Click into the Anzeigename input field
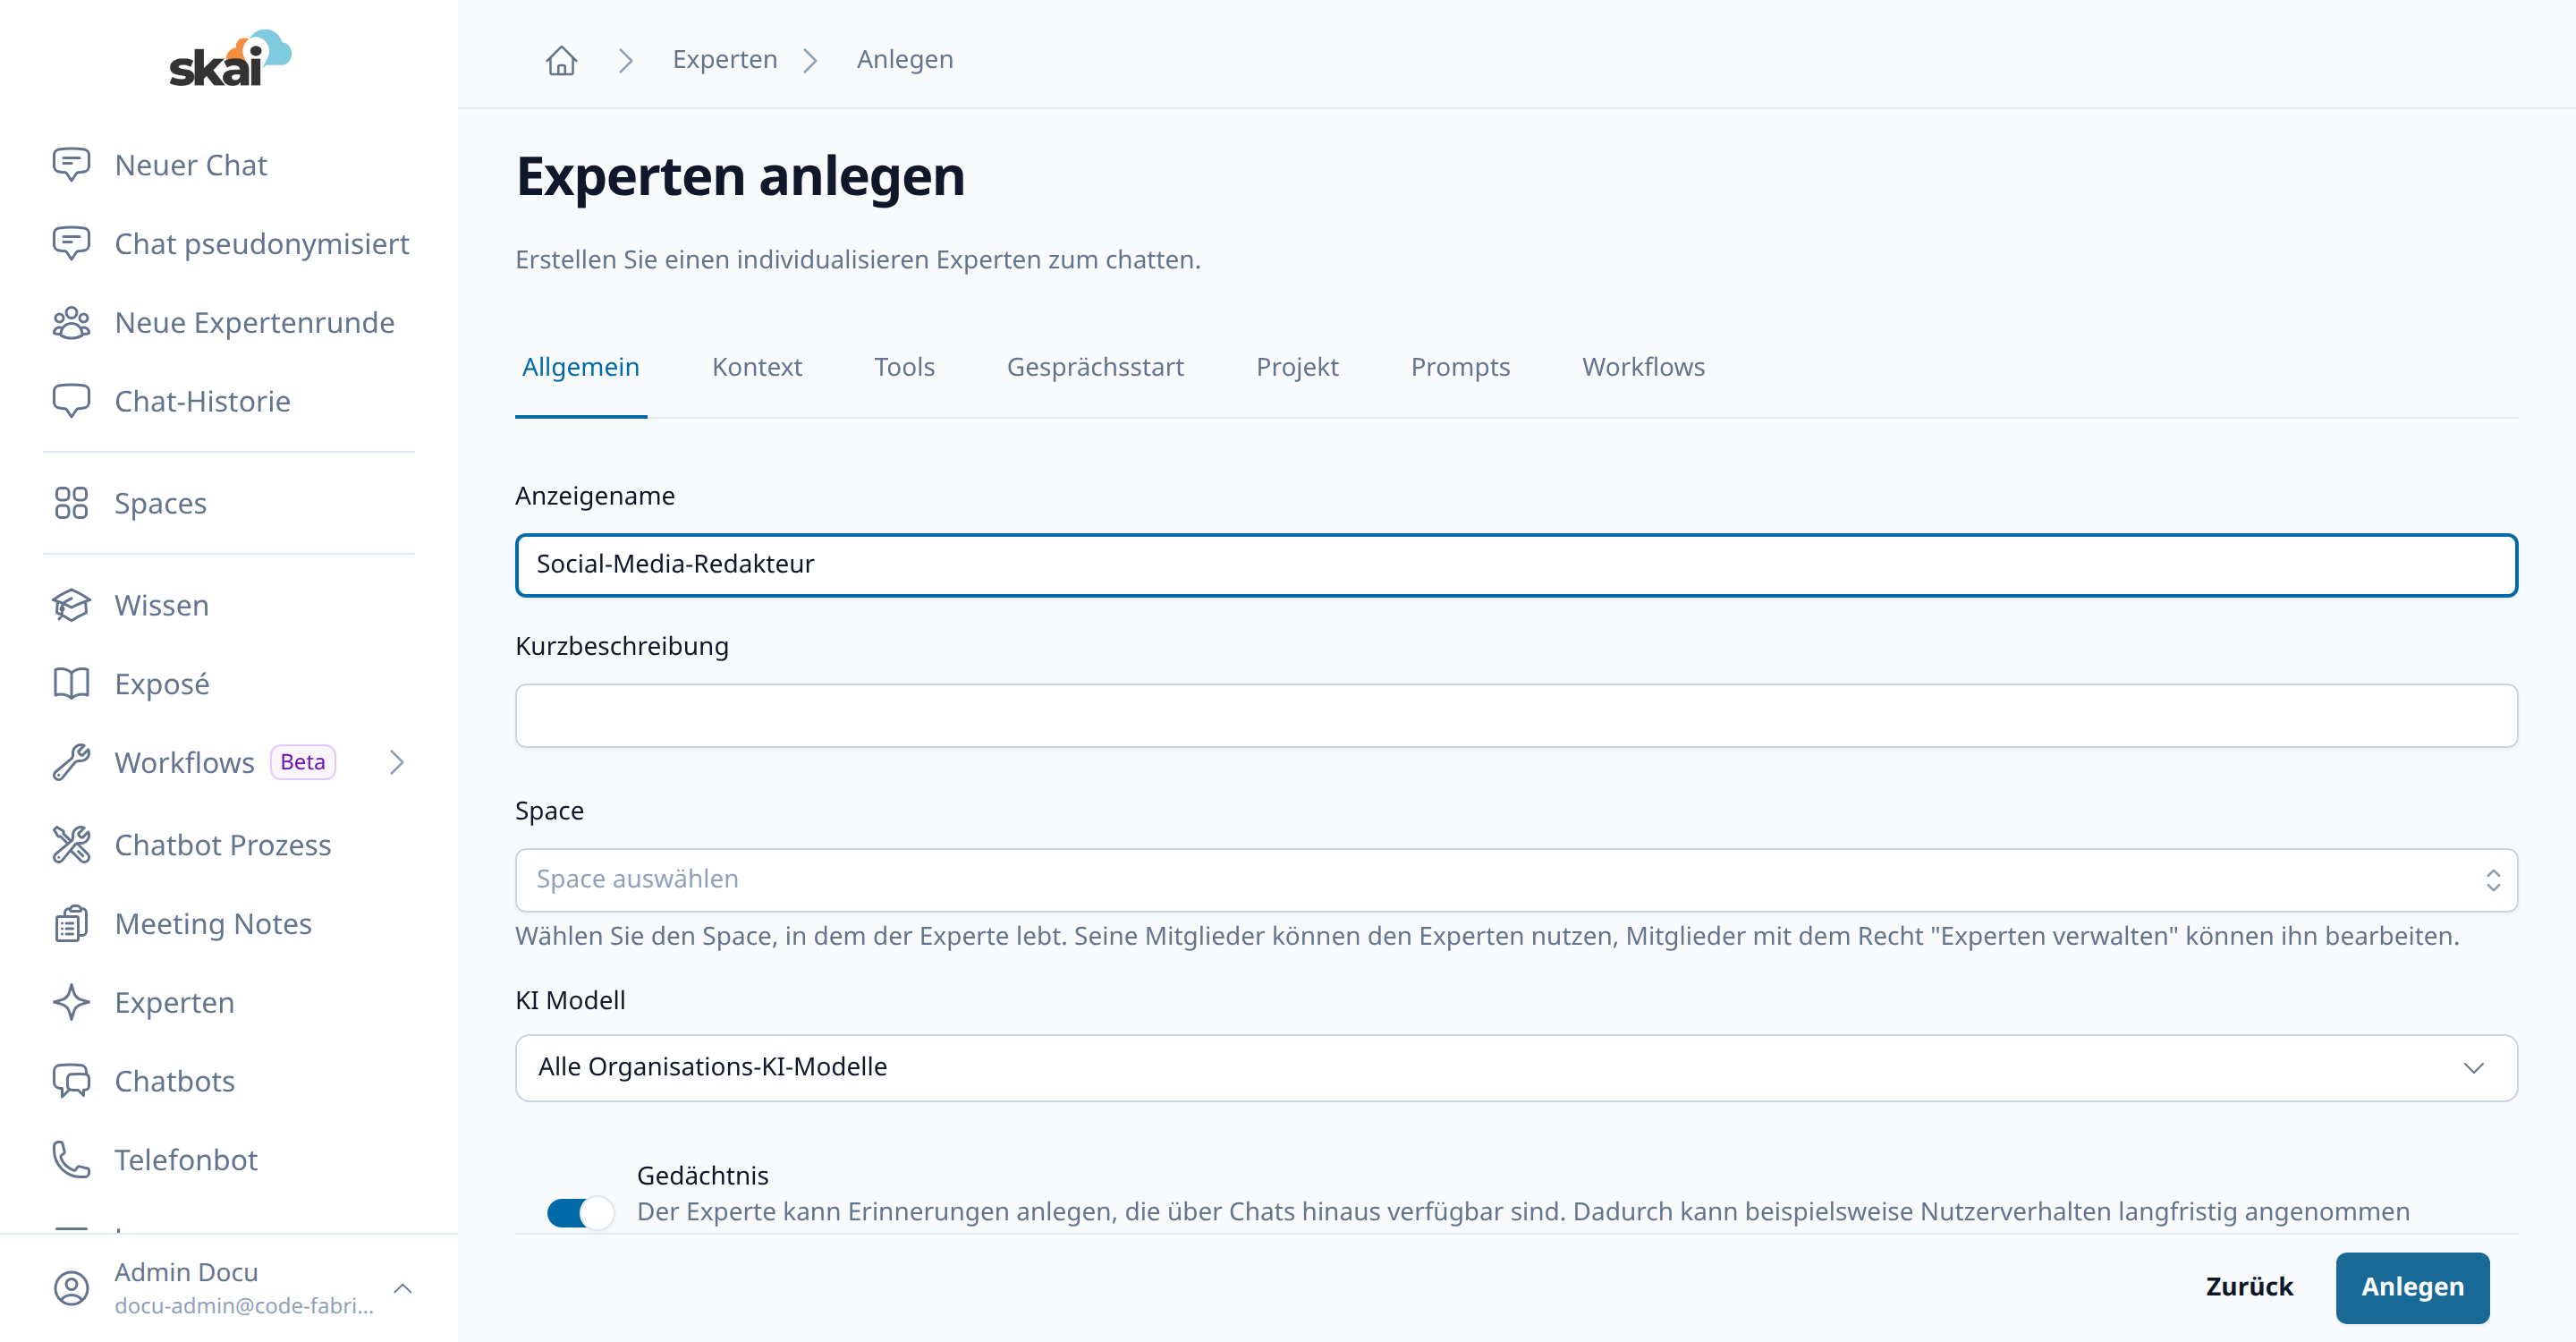 (x=1516, y=565)
